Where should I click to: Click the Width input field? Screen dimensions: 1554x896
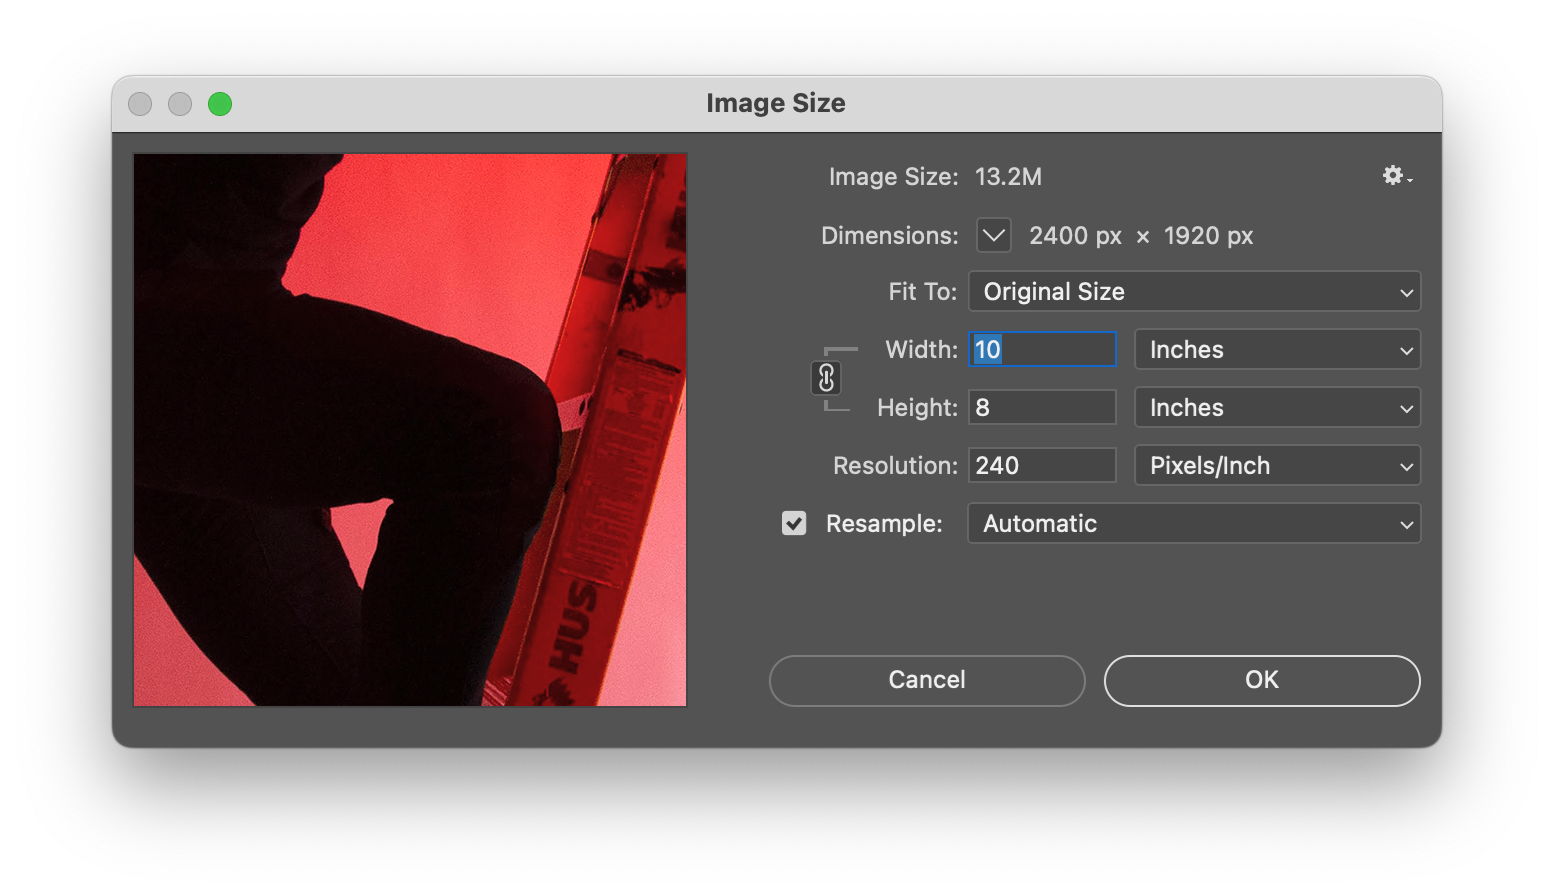1042,349
